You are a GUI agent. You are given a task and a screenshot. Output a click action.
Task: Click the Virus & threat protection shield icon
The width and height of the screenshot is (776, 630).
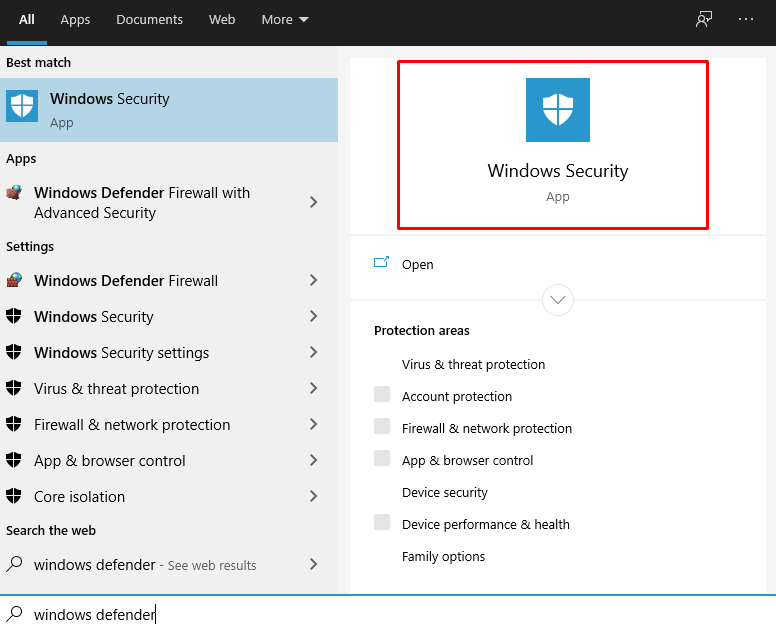(x=14, y=389)
